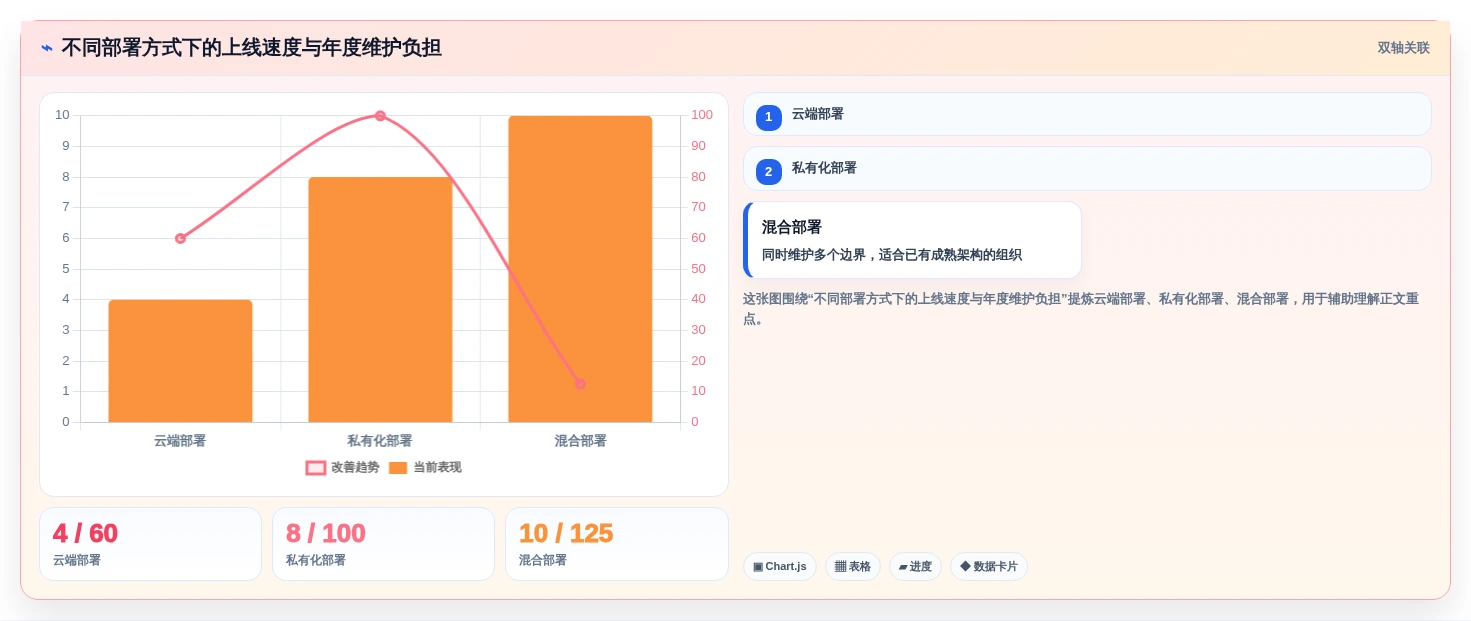Expand the 私有化部署 accordion item
The image size is (1471, 621).
tap(1087, 168)
